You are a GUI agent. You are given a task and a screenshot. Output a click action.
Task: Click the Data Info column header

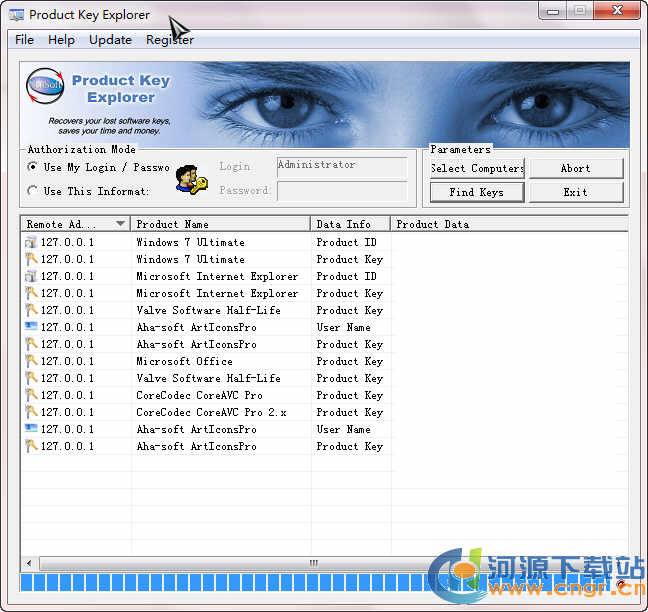point(350,224)
